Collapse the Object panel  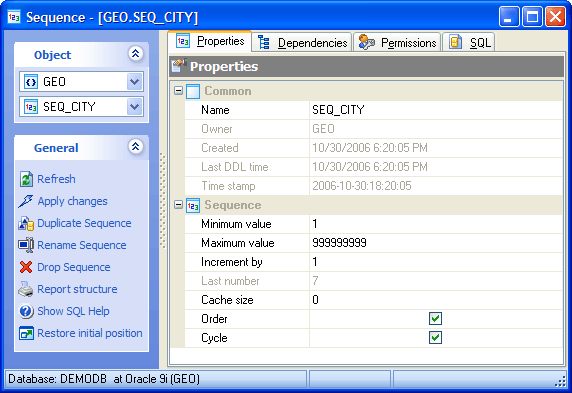tap(135, 54)
